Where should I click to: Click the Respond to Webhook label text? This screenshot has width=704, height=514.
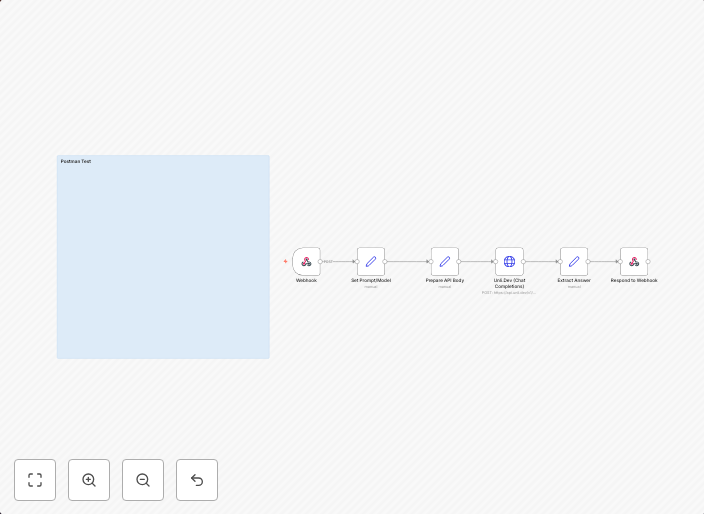634,280
